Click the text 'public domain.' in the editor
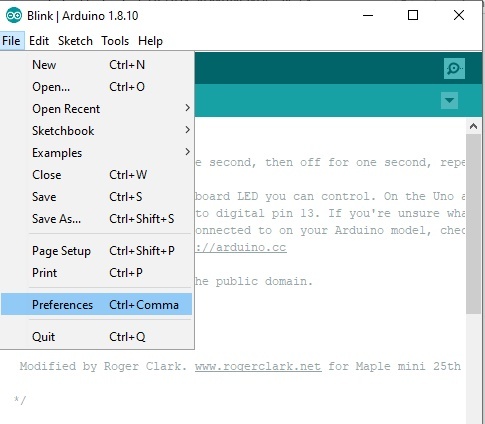Image resolution: width=485 pixels, height=424 pixels. (x=264, y=281)
